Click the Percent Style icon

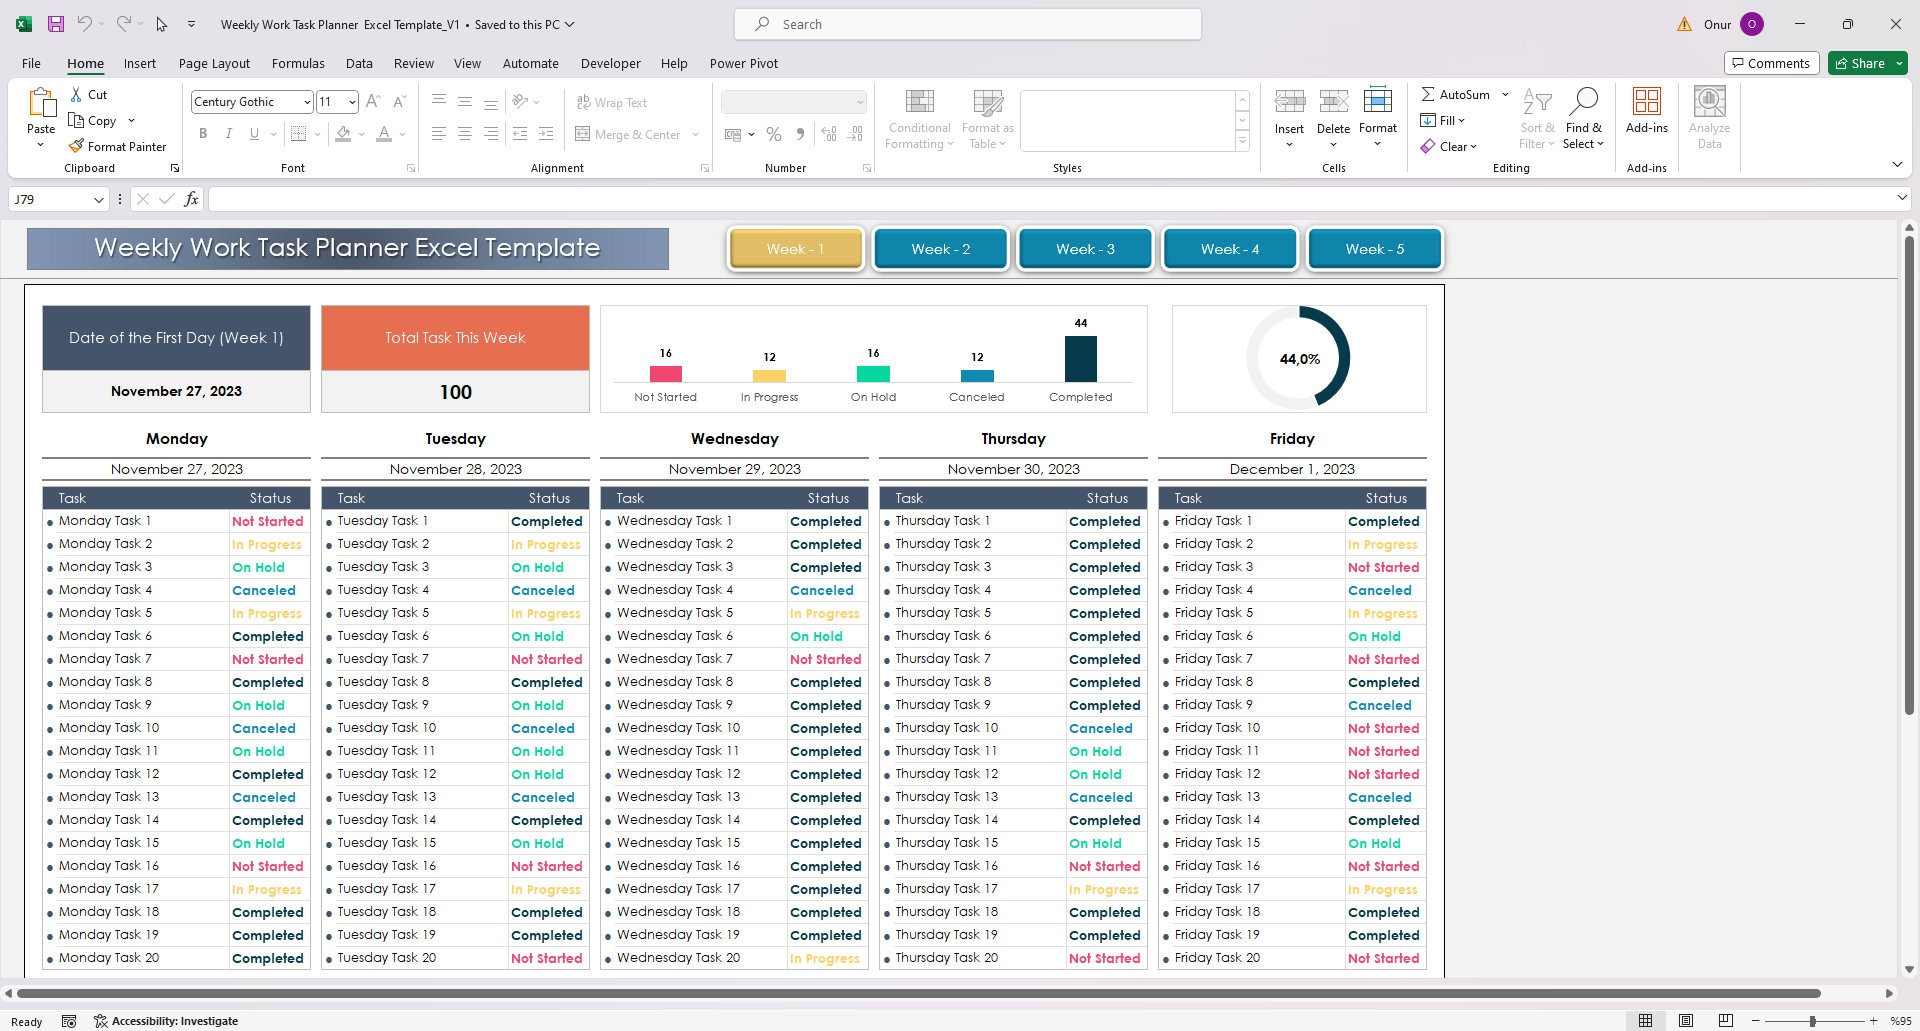point(773,134)
